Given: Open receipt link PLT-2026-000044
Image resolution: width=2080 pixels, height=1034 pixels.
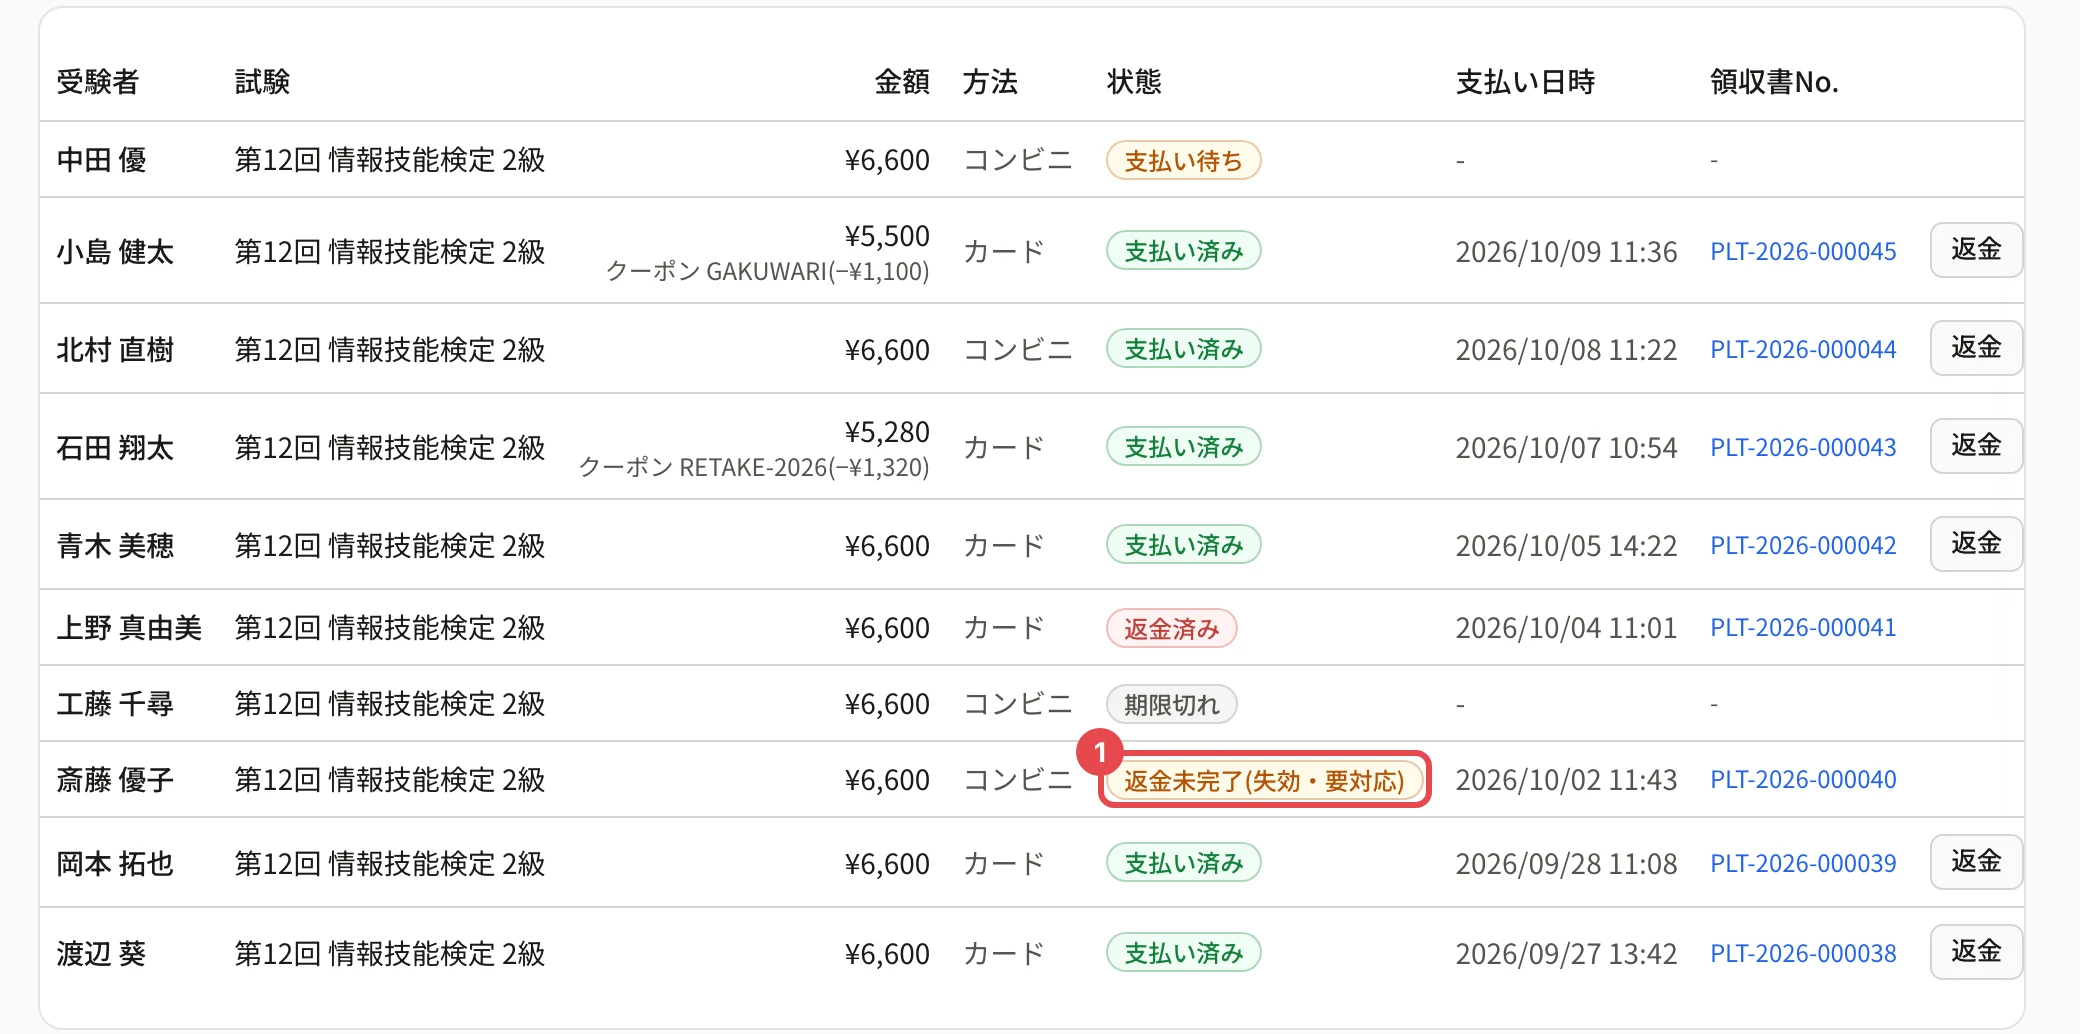Looking at the screenshot, I should coord(1803,349).
